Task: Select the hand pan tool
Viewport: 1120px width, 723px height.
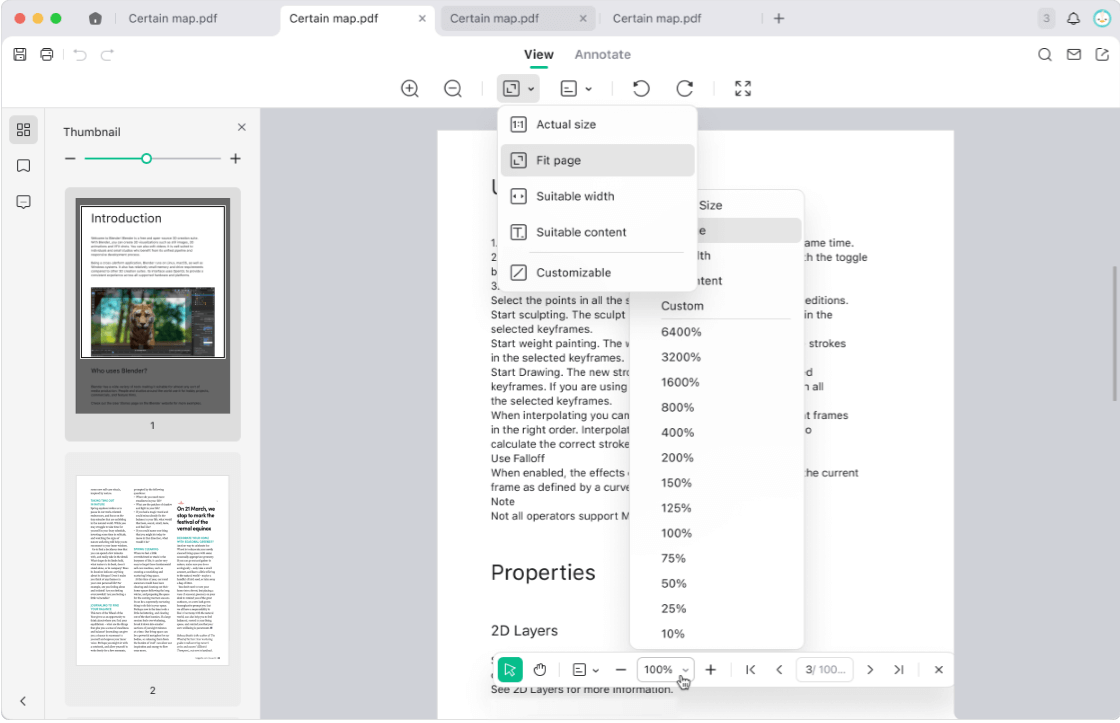Action: [540, 669]
